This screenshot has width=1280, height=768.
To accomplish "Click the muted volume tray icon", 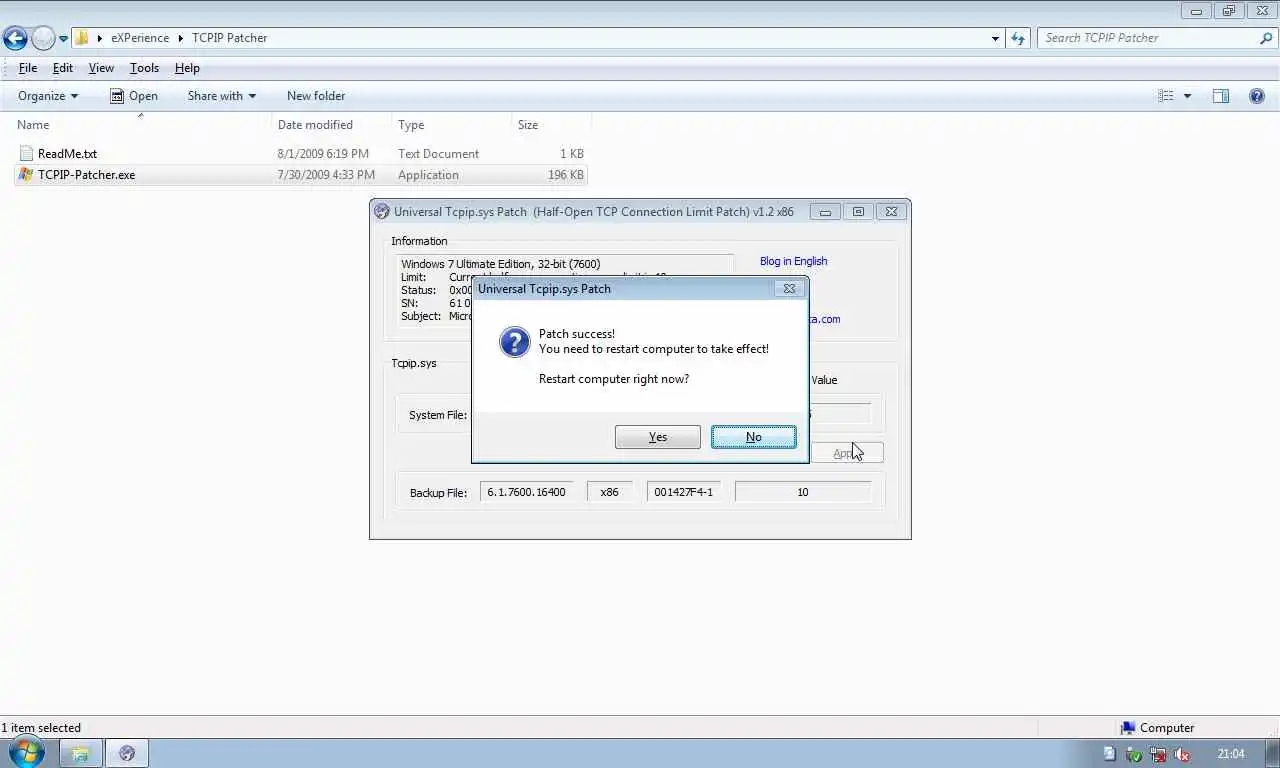I will point(1182,754).
